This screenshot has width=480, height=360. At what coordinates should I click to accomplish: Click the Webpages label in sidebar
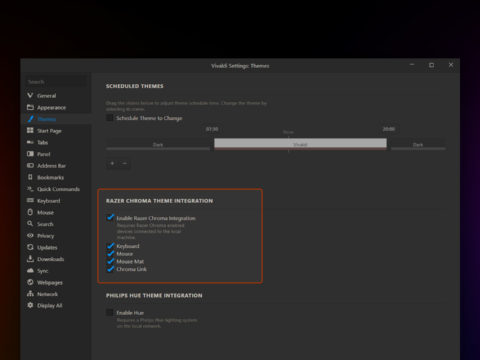point(50,283)
